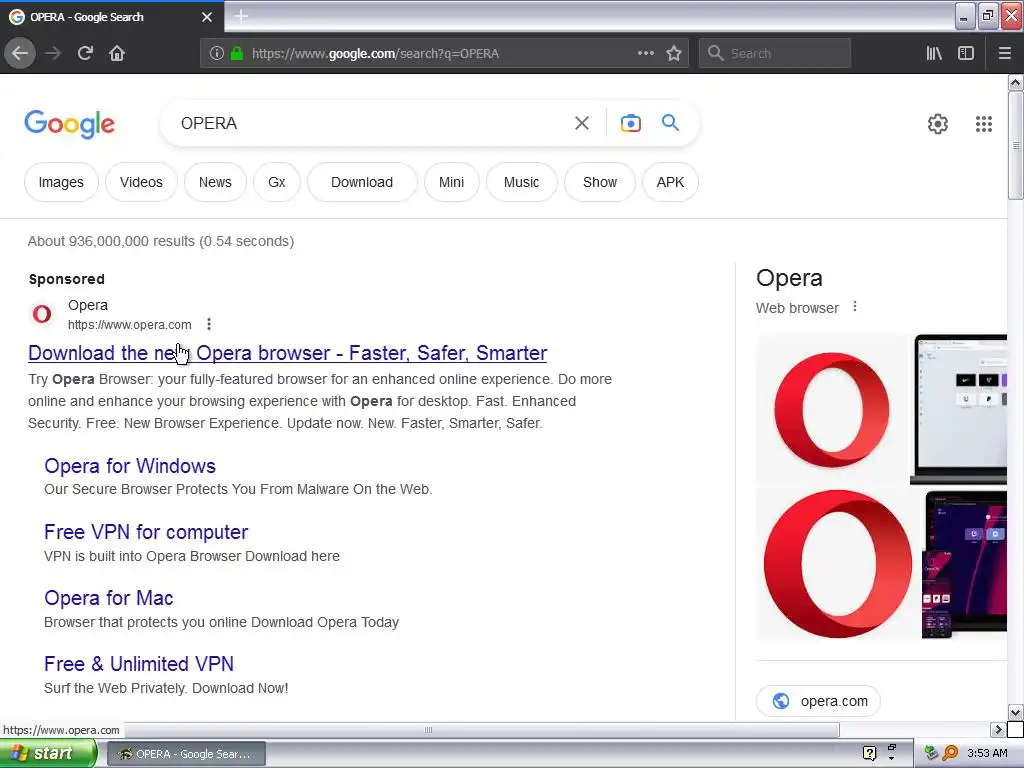Clear the Google search box with X
Screen dimensions: 1024x768
(582, 123)
